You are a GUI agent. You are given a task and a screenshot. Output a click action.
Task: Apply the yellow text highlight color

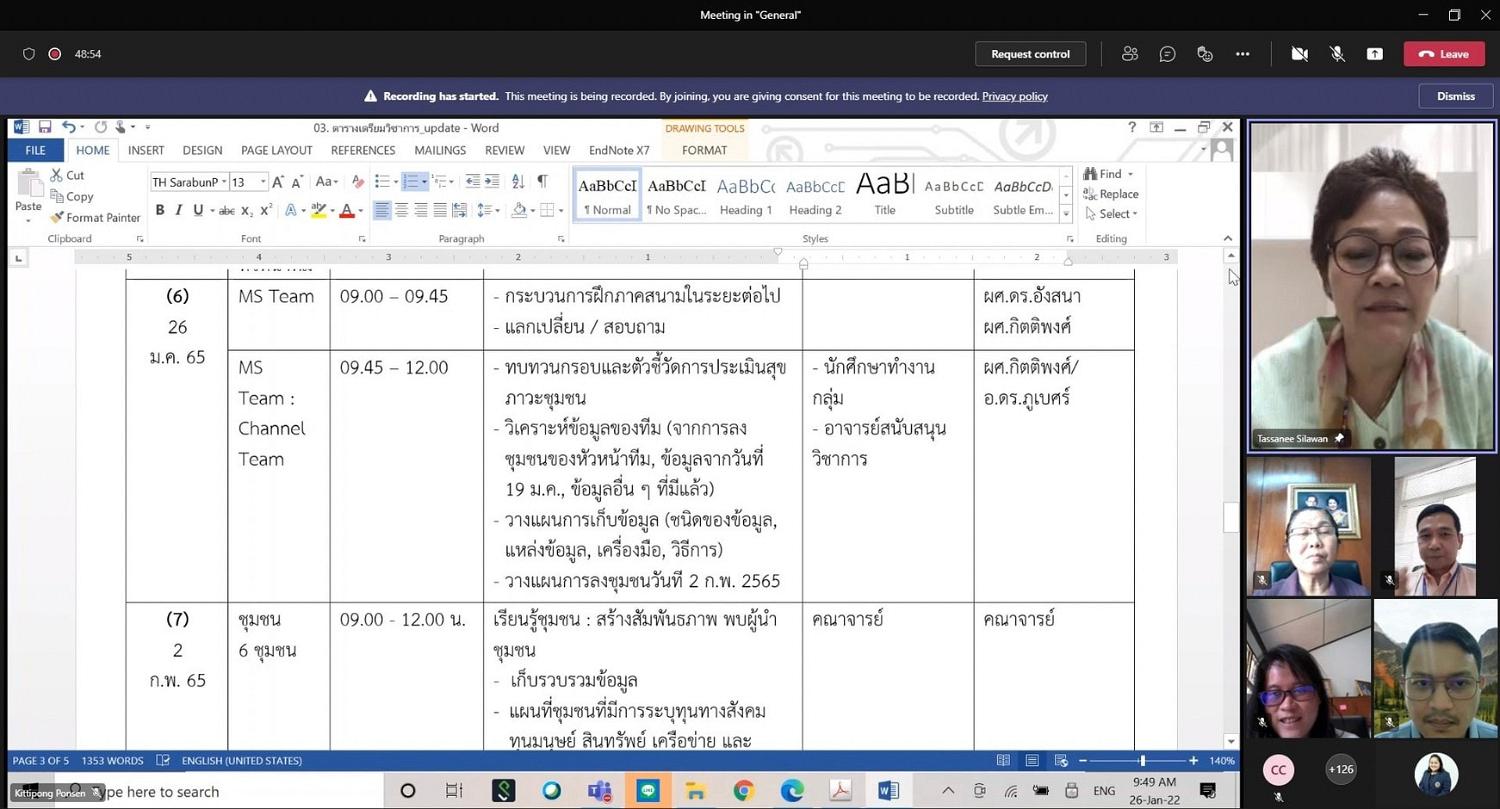(x=318, y=210)
